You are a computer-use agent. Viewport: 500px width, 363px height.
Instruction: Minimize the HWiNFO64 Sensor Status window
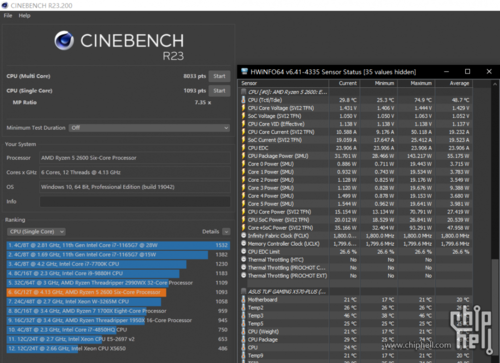(x=446, y=71)
